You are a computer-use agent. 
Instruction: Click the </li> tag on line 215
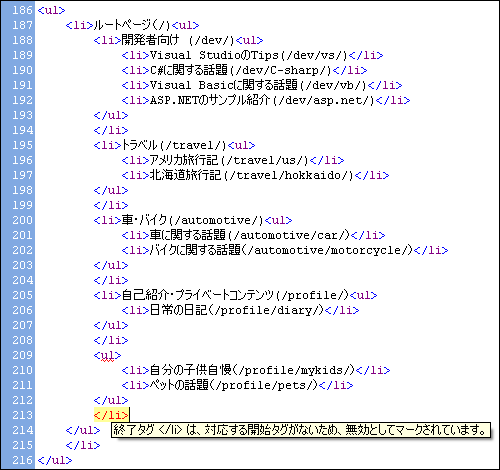(x=83, y=445)
